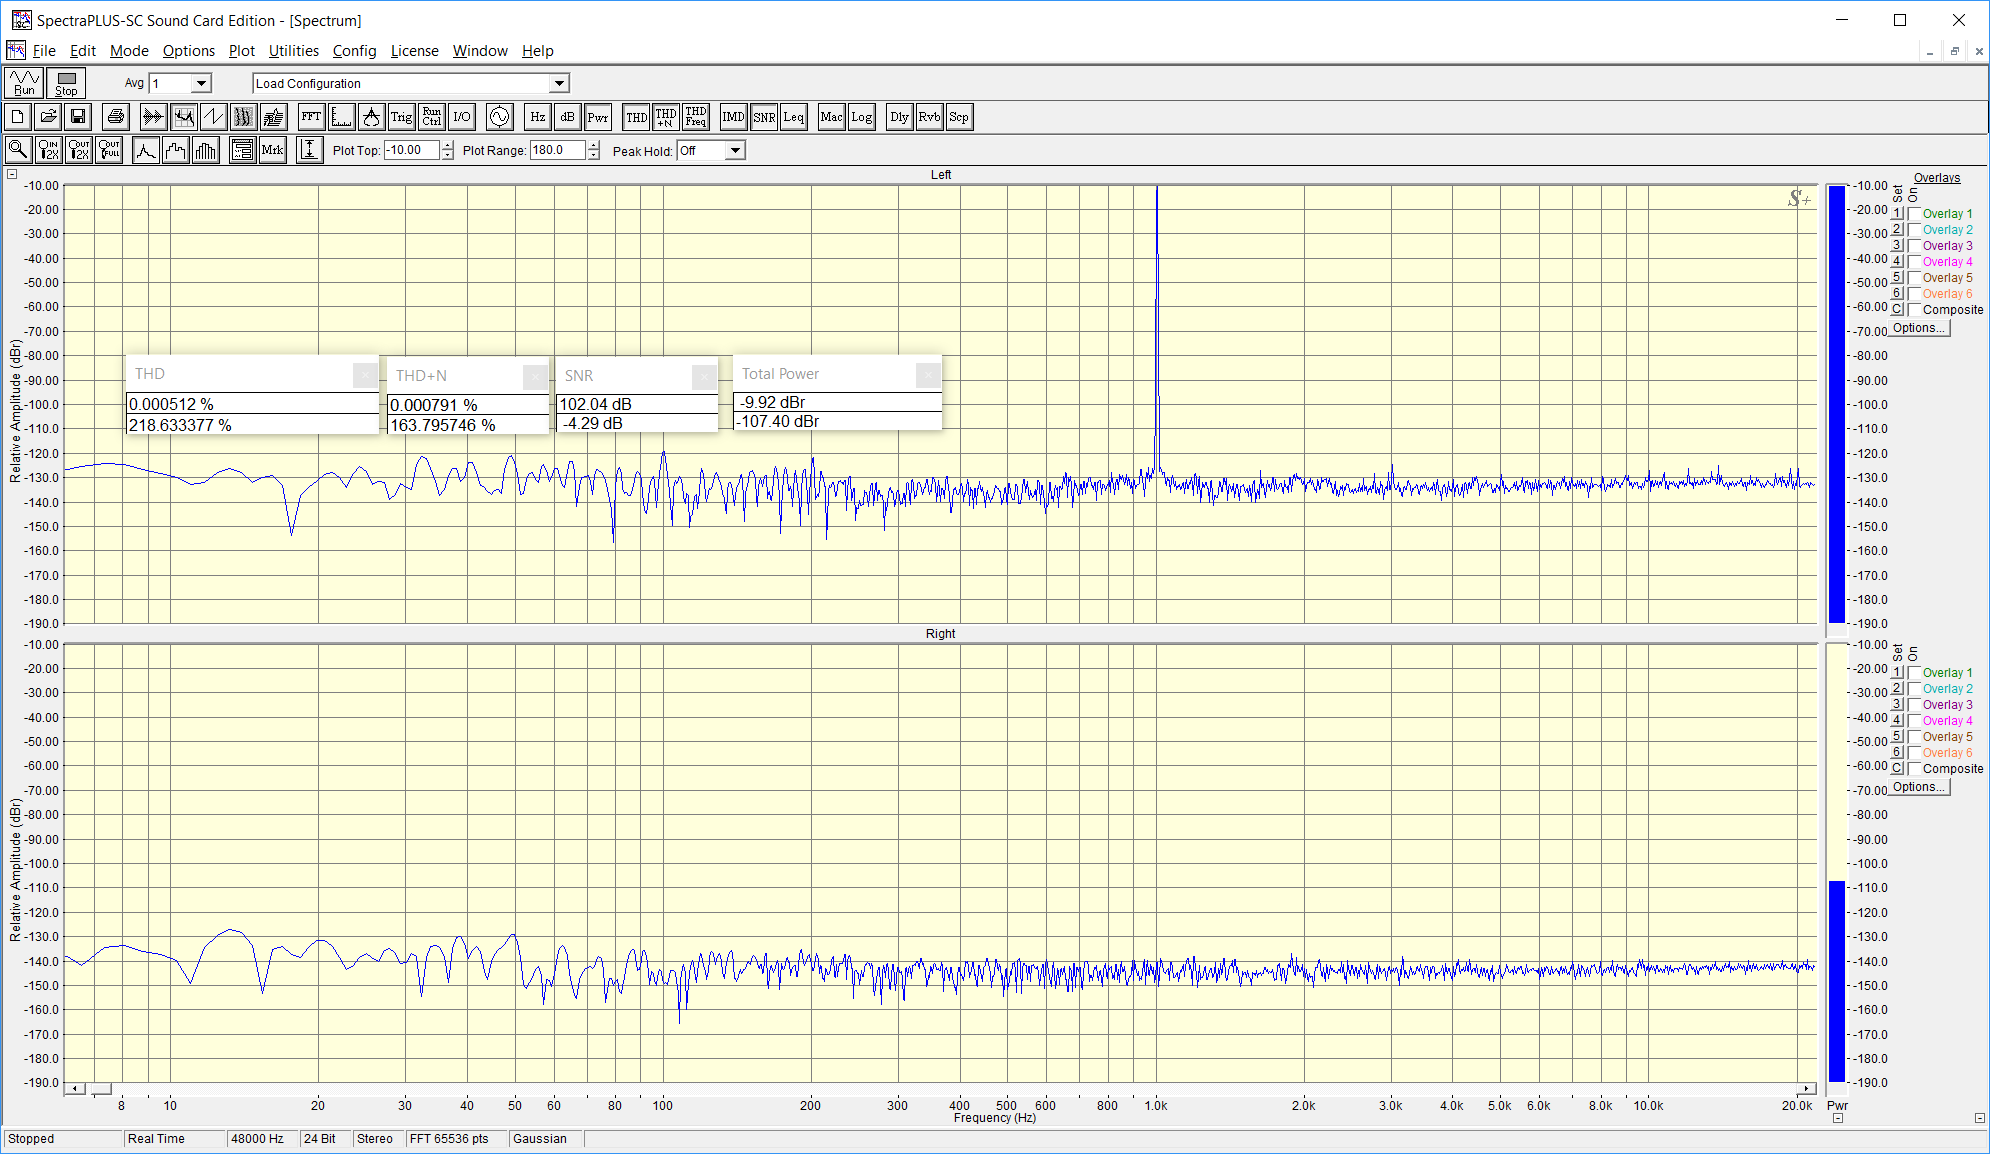Click the SNR measurement toolbar icon
Viewport: 1990px width, 1154px height.
(764, 117)
